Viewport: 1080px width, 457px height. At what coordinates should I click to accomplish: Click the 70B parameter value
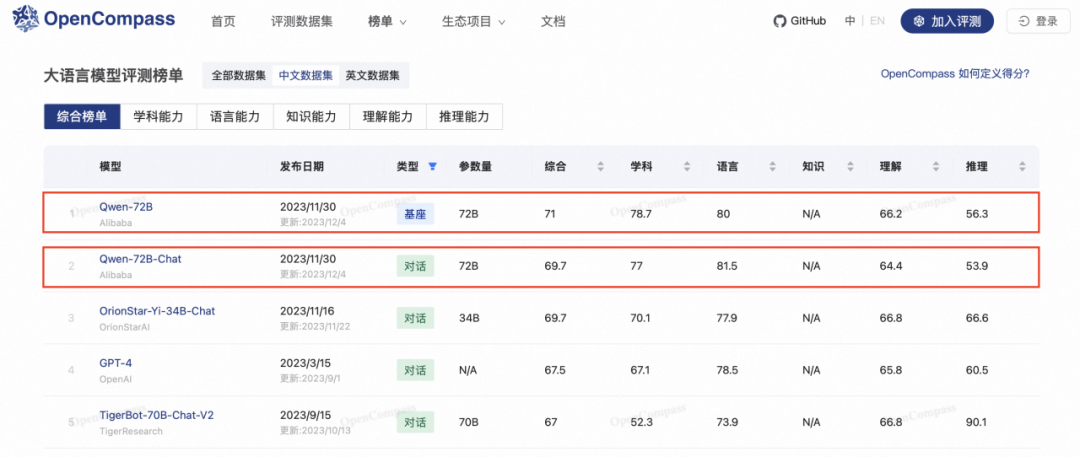tap(468, 423)
